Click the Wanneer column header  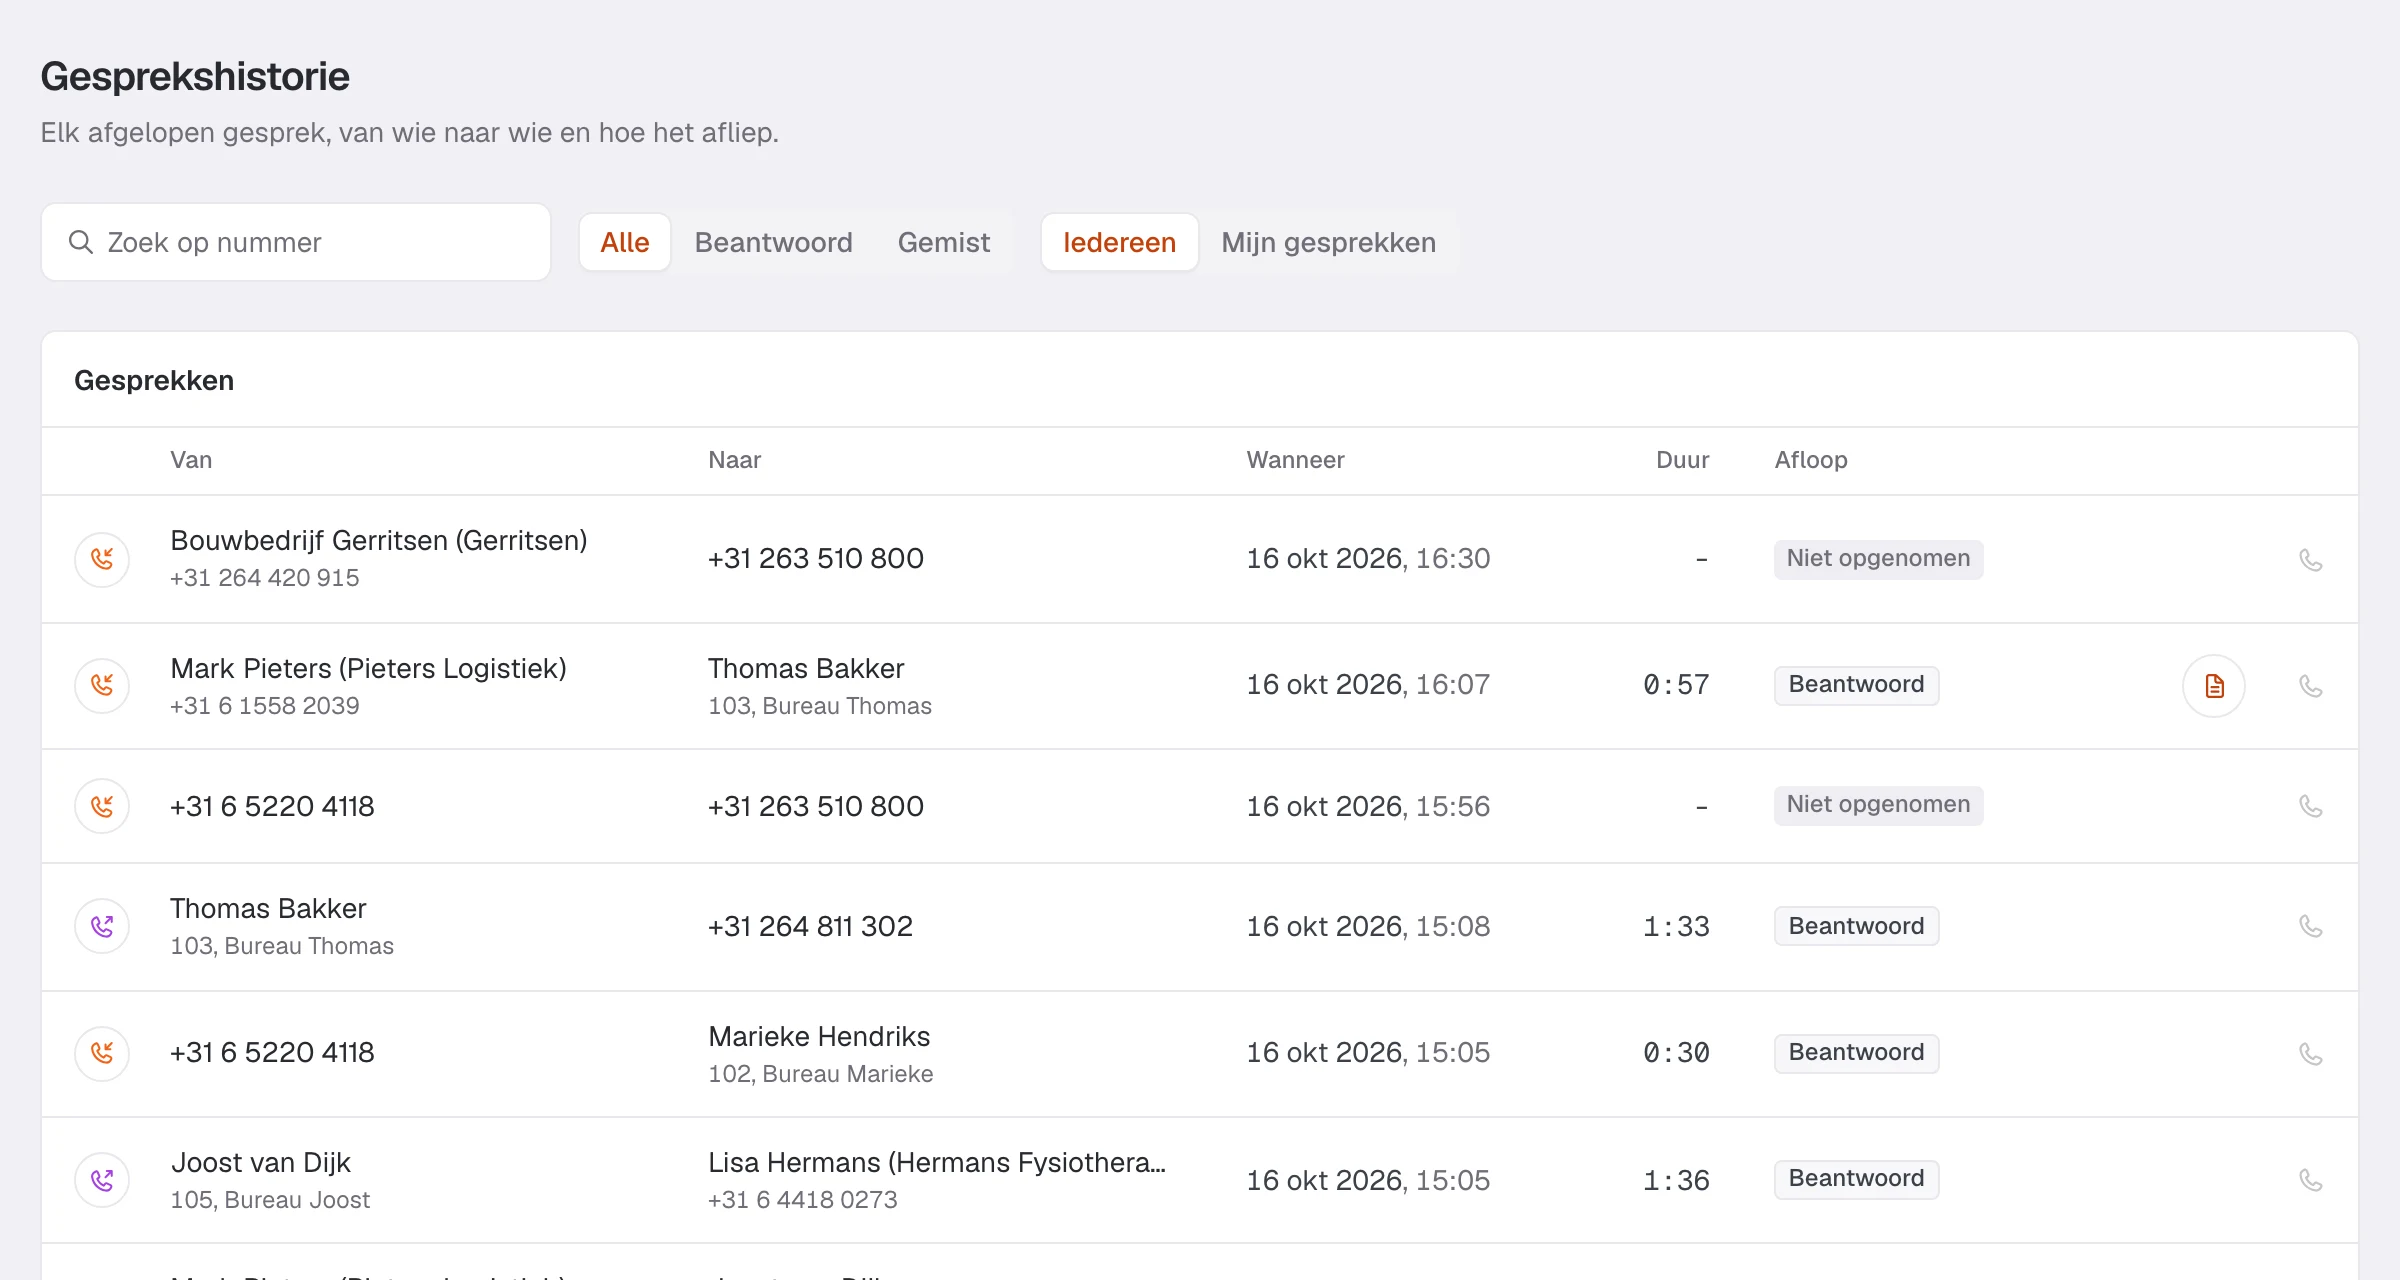click(1295, 460)
